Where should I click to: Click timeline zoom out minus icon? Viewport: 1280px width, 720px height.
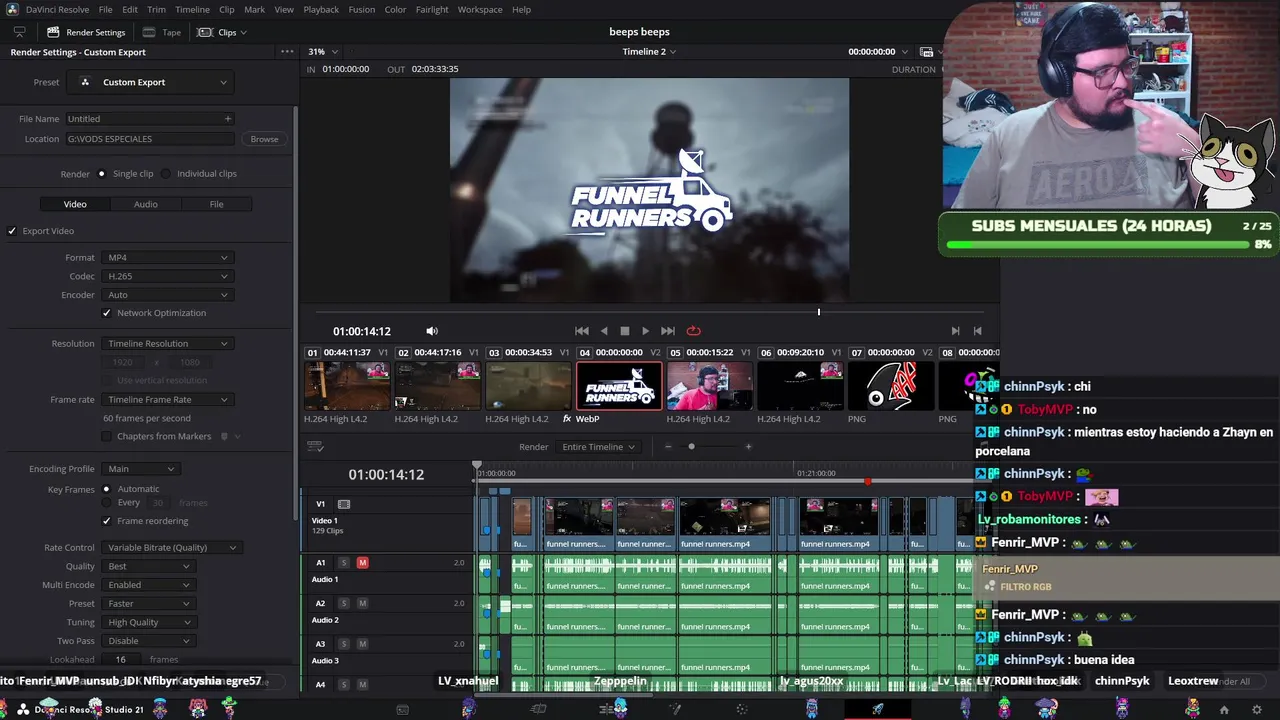(x=668, y=447)
